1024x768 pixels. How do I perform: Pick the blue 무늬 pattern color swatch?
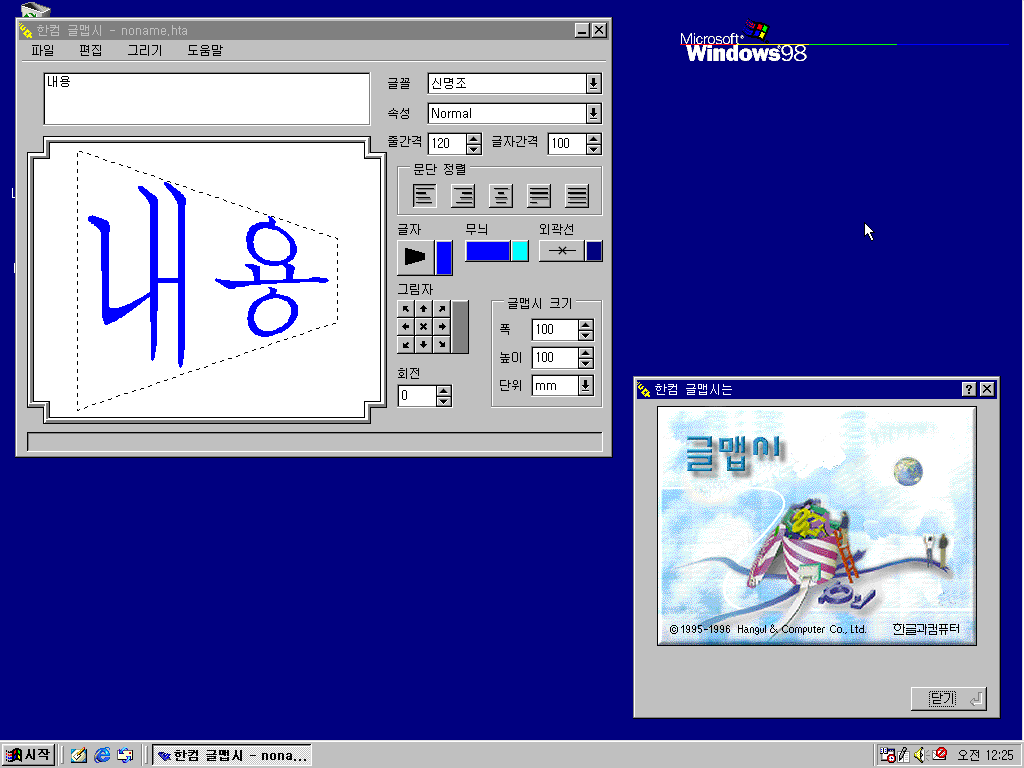coord(488,251)
